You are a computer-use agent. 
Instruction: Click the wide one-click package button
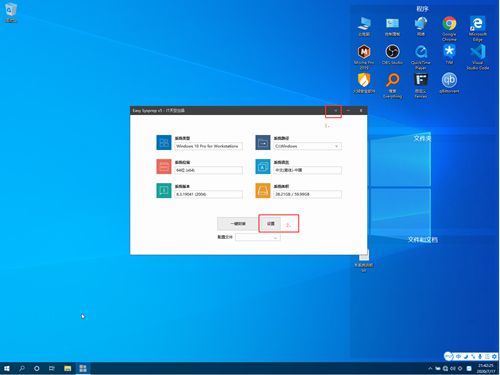pos(237,224)
